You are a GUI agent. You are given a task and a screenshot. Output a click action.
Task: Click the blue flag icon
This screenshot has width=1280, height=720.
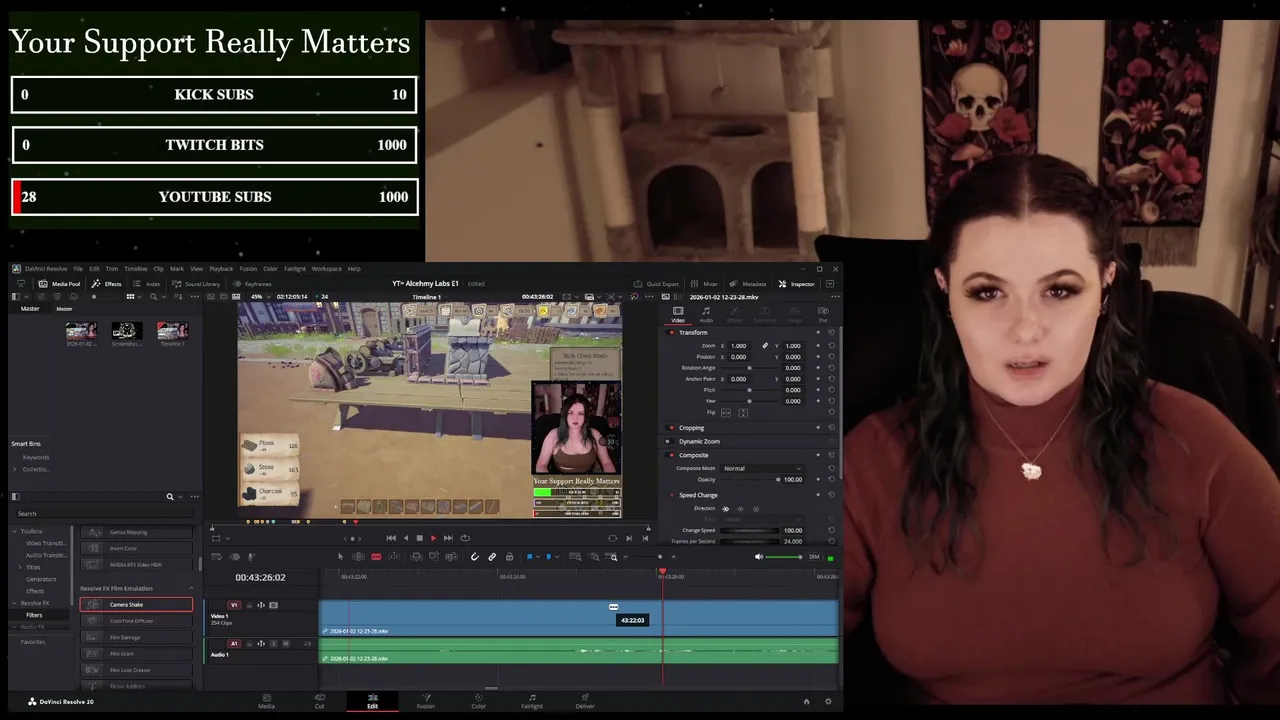point(529,557)
